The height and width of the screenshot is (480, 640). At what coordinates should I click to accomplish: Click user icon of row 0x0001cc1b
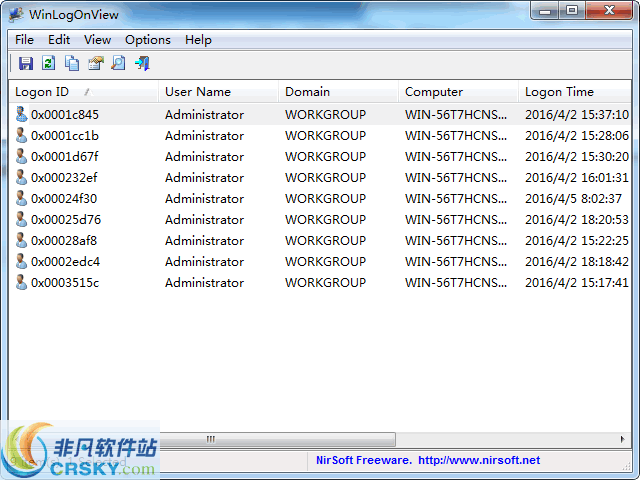pos(21,135)
